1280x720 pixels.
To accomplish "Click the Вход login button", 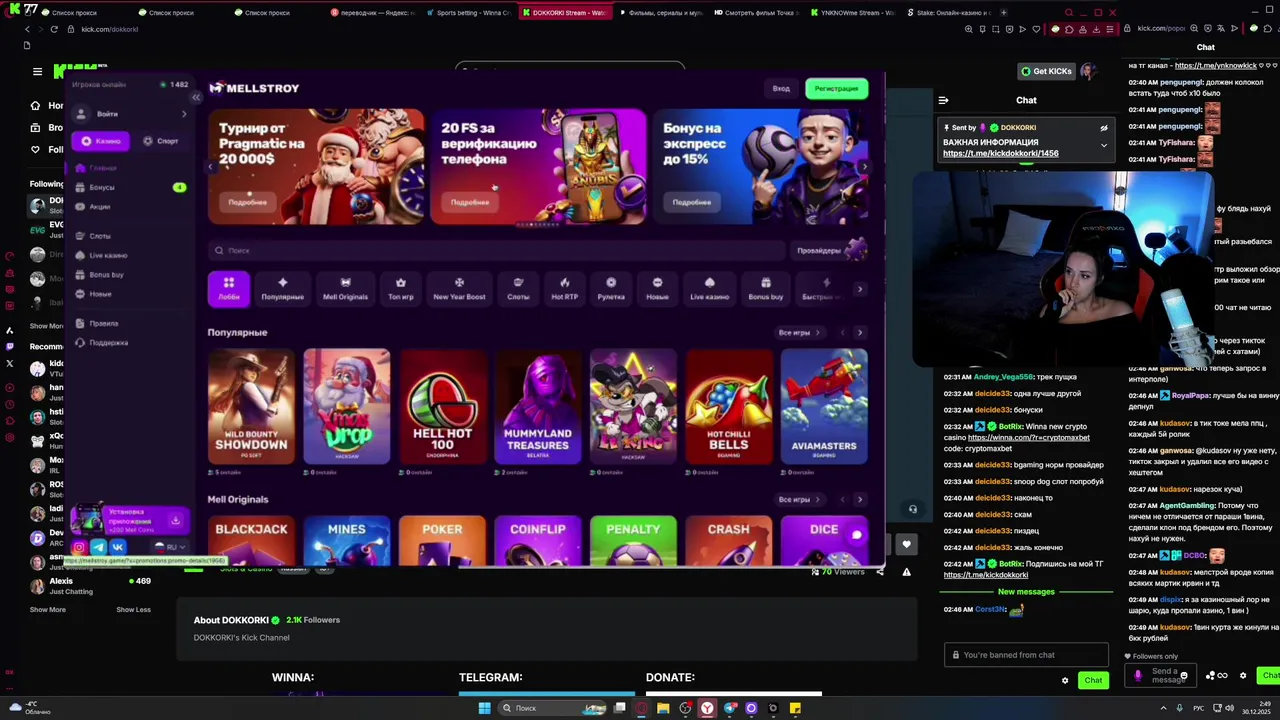I will (781, 89).
